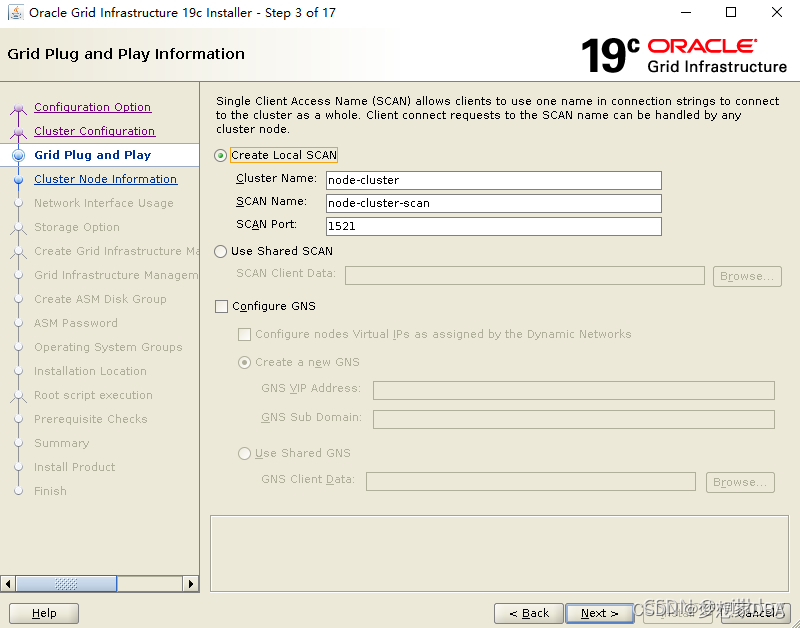Click the Install Product step
The width and height of the screenshot is (800, 628).
pos(74,467)
